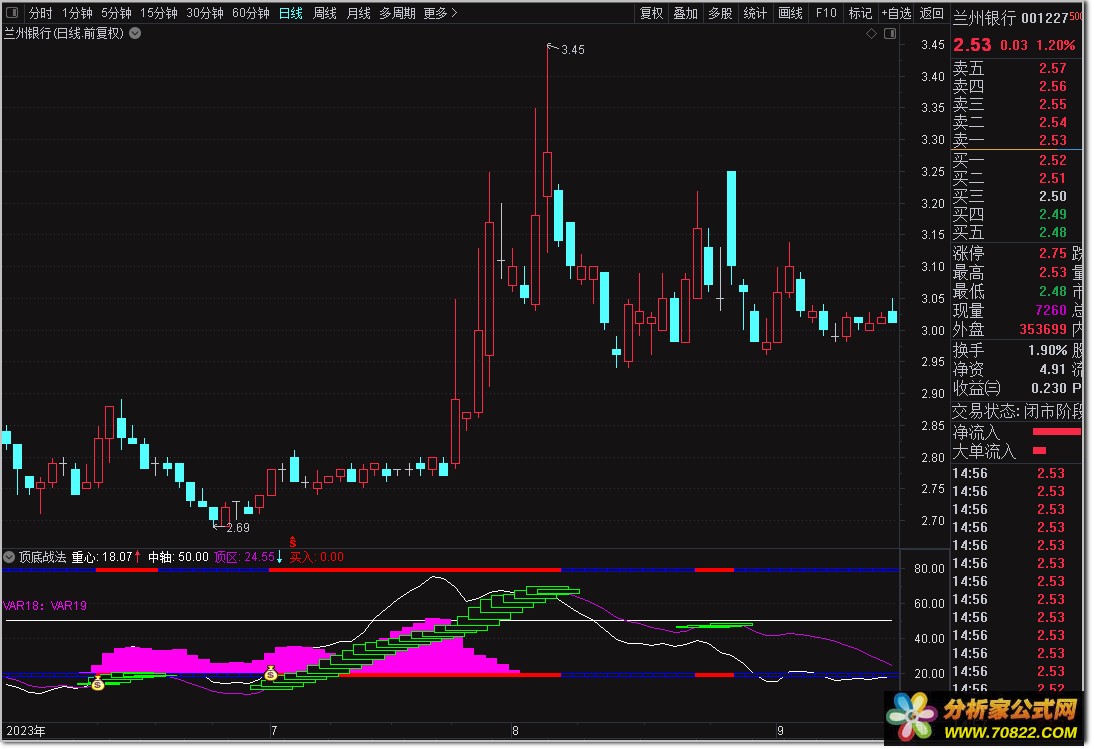Click the 现量 value 7260
Screen dimensions: 1094x749
click(1051, 310)
